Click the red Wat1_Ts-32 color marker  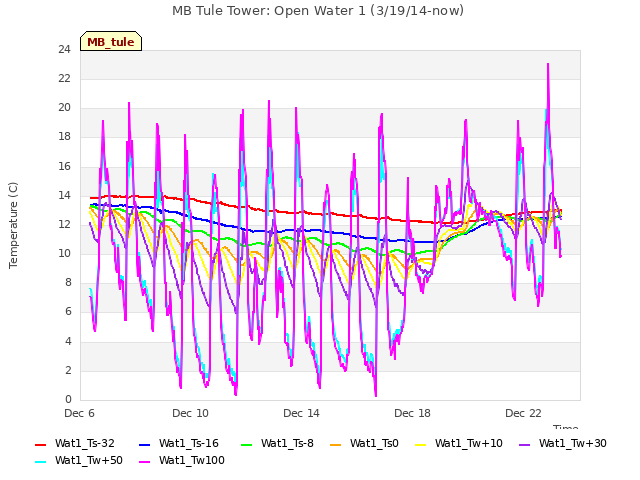pos(40,444)
